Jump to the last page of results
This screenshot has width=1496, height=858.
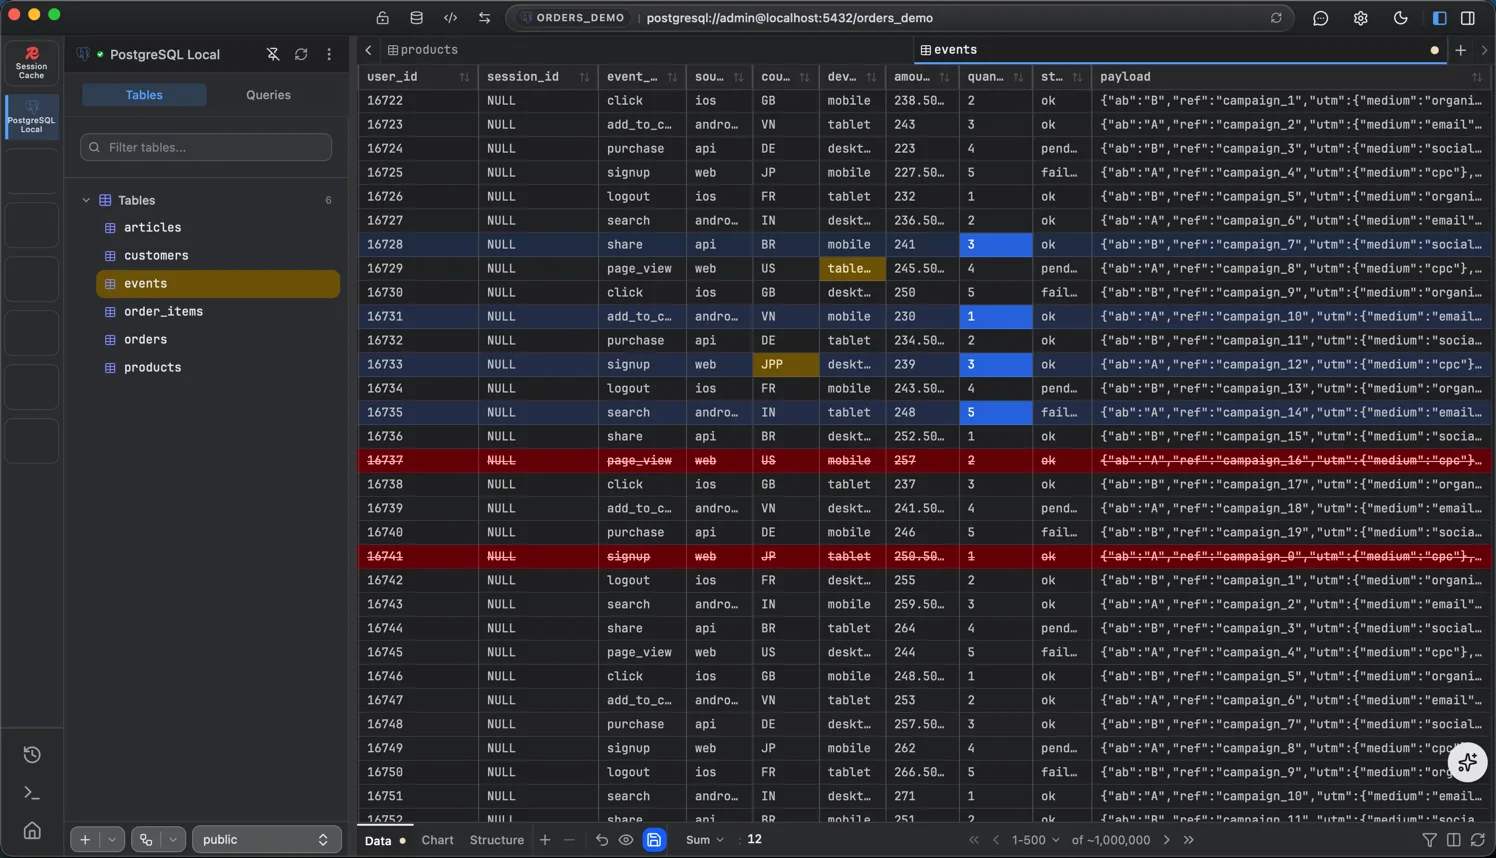[1189, 840]
